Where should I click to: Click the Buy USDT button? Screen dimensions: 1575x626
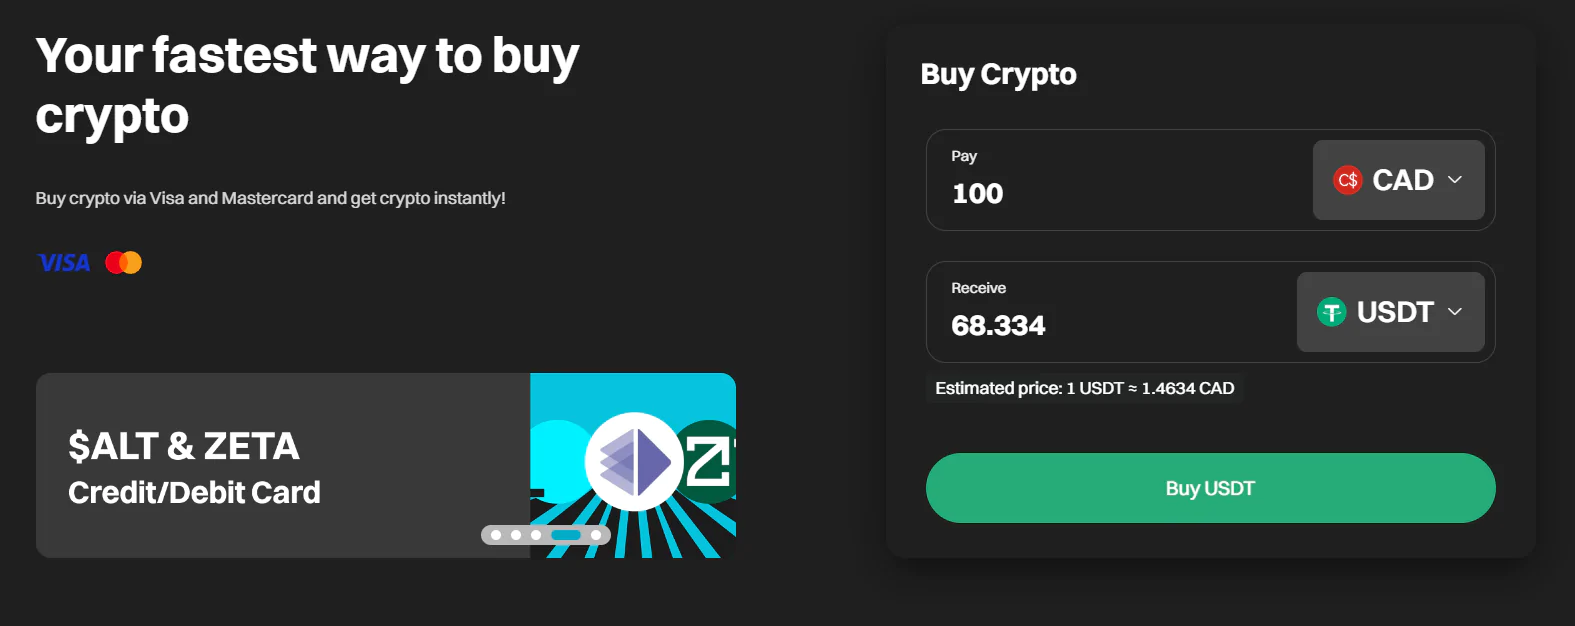click(1210, 488)
